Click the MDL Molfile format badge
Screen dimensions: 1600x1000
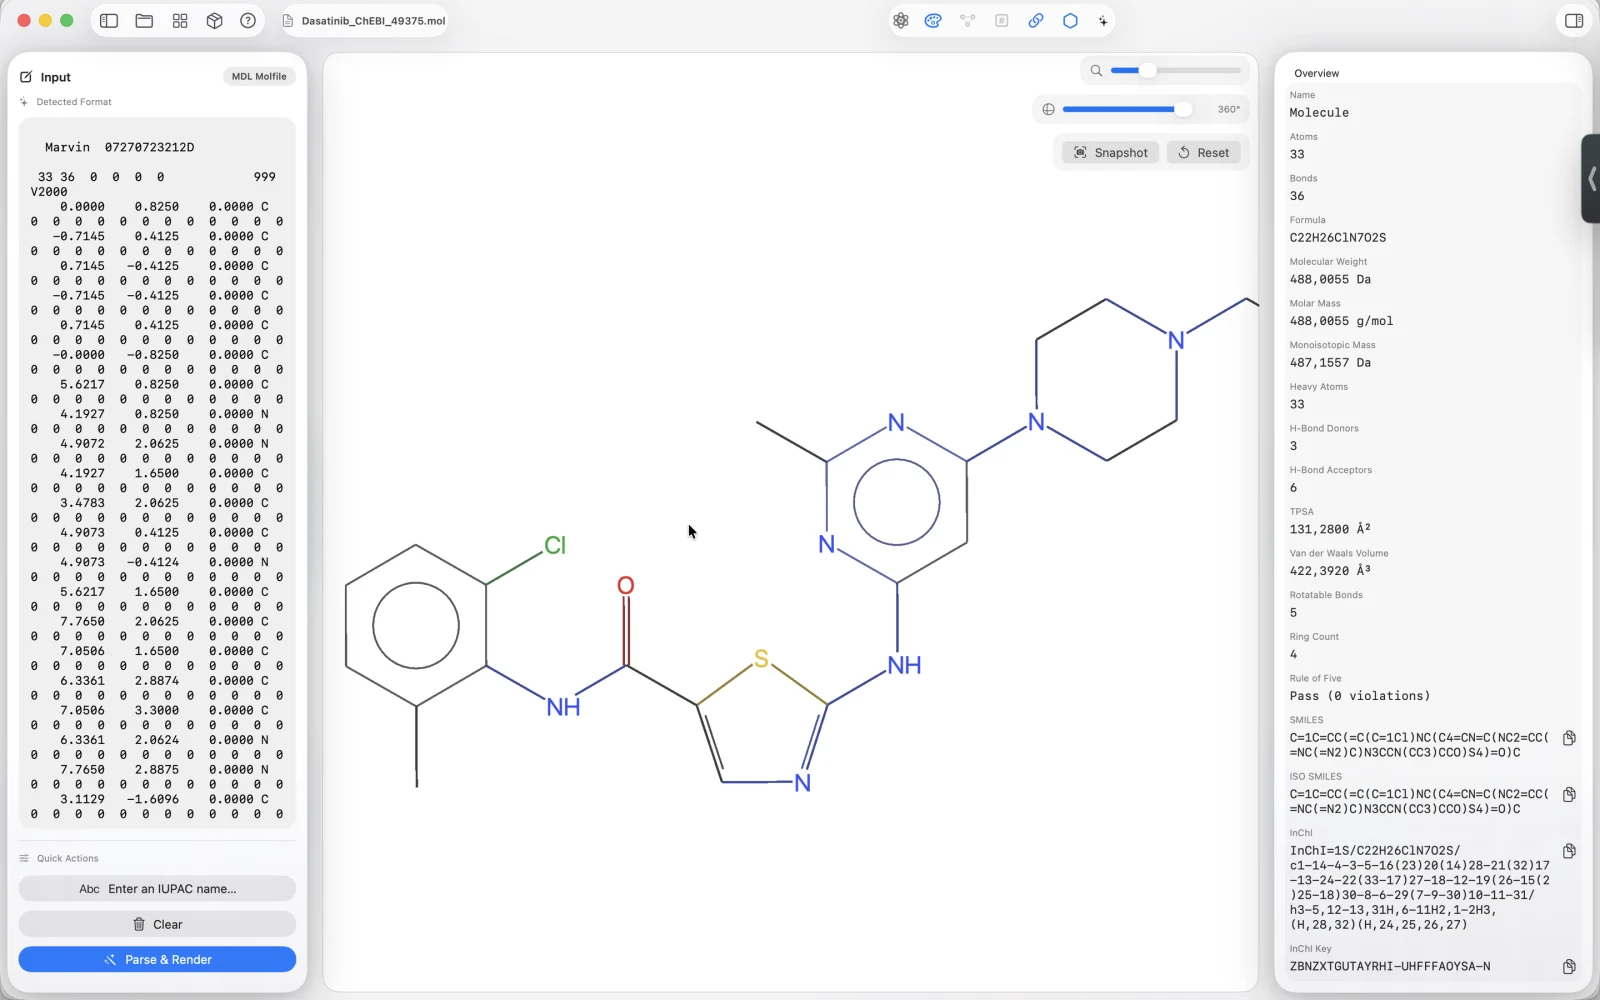point(259,77)
